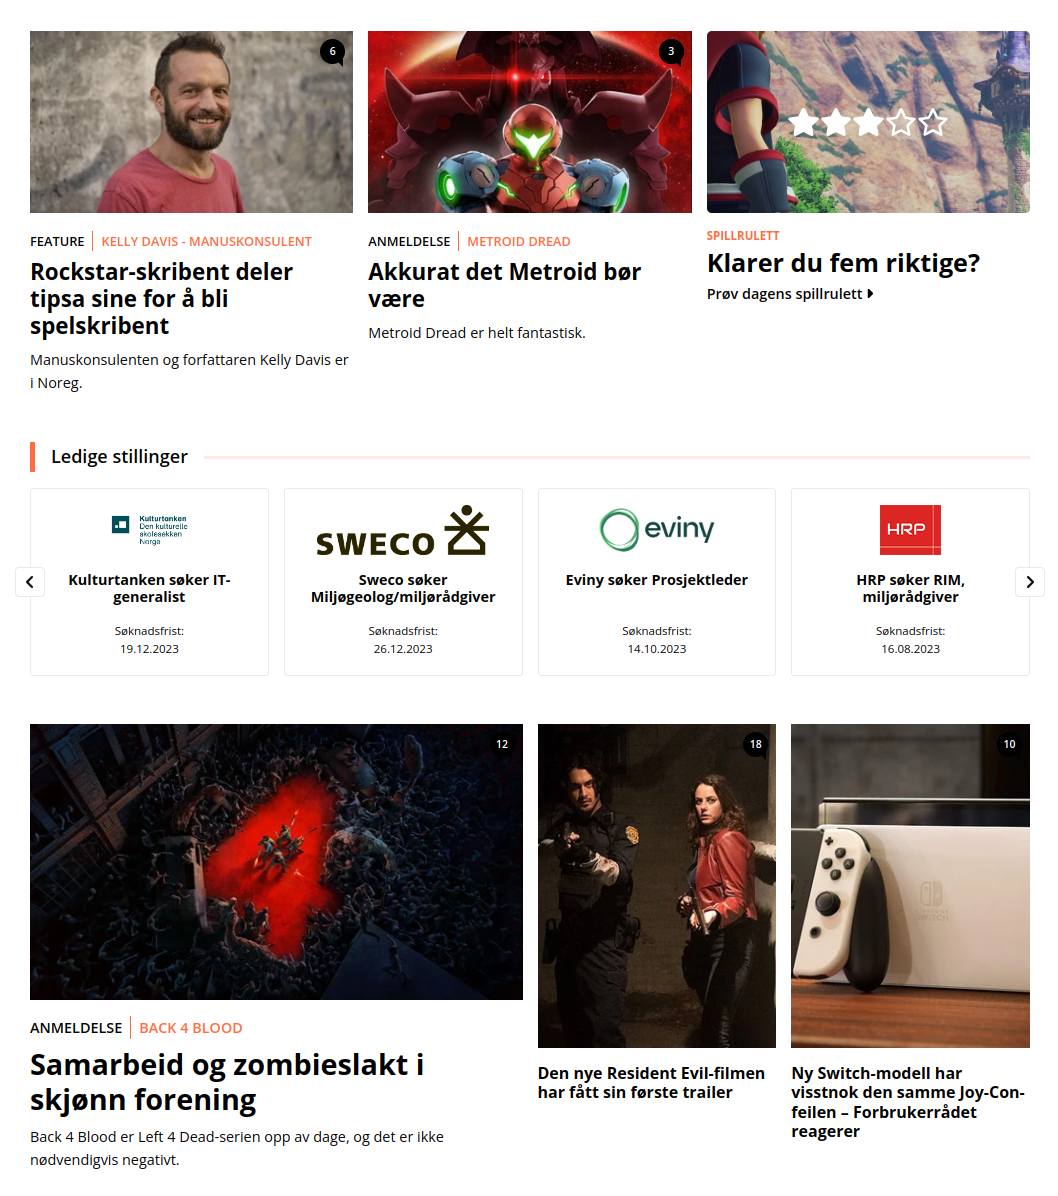
Task: Open the 'Samarbeid og zombieslakt i skjønn forening' headline
Action: click(227, 1082)
